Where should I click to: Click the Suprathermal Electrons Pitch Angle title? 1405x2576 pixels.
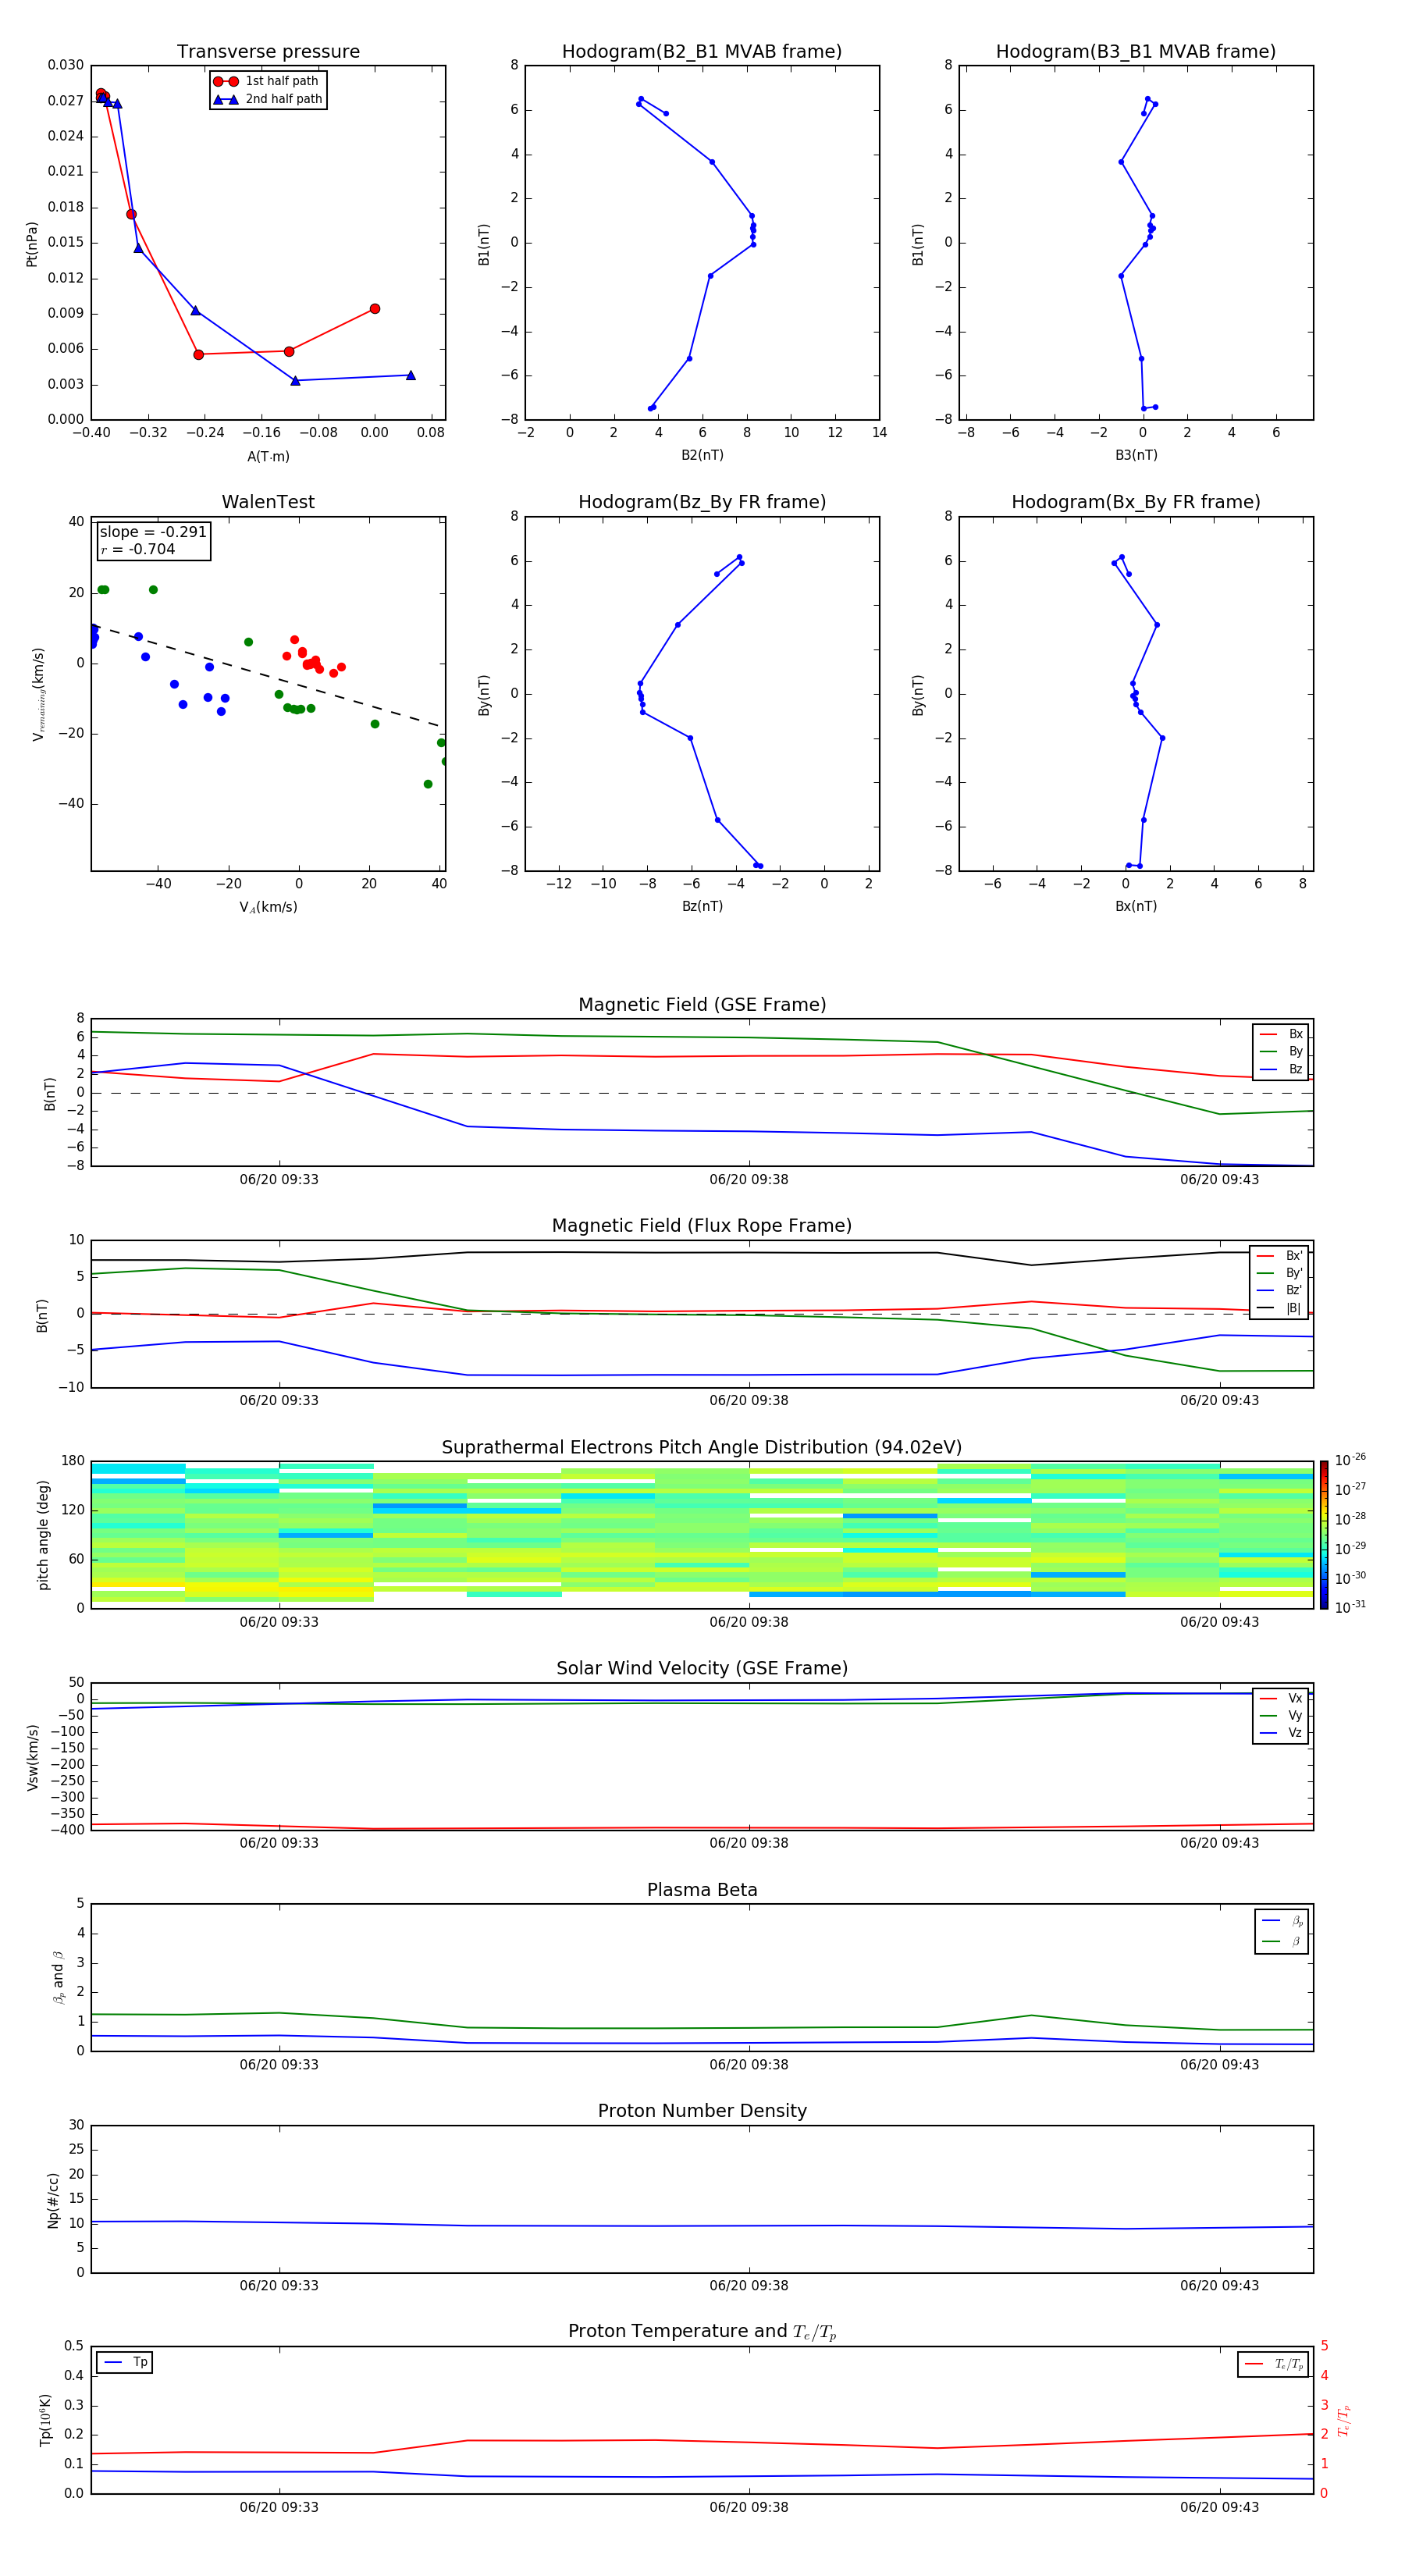(702, 1447)
